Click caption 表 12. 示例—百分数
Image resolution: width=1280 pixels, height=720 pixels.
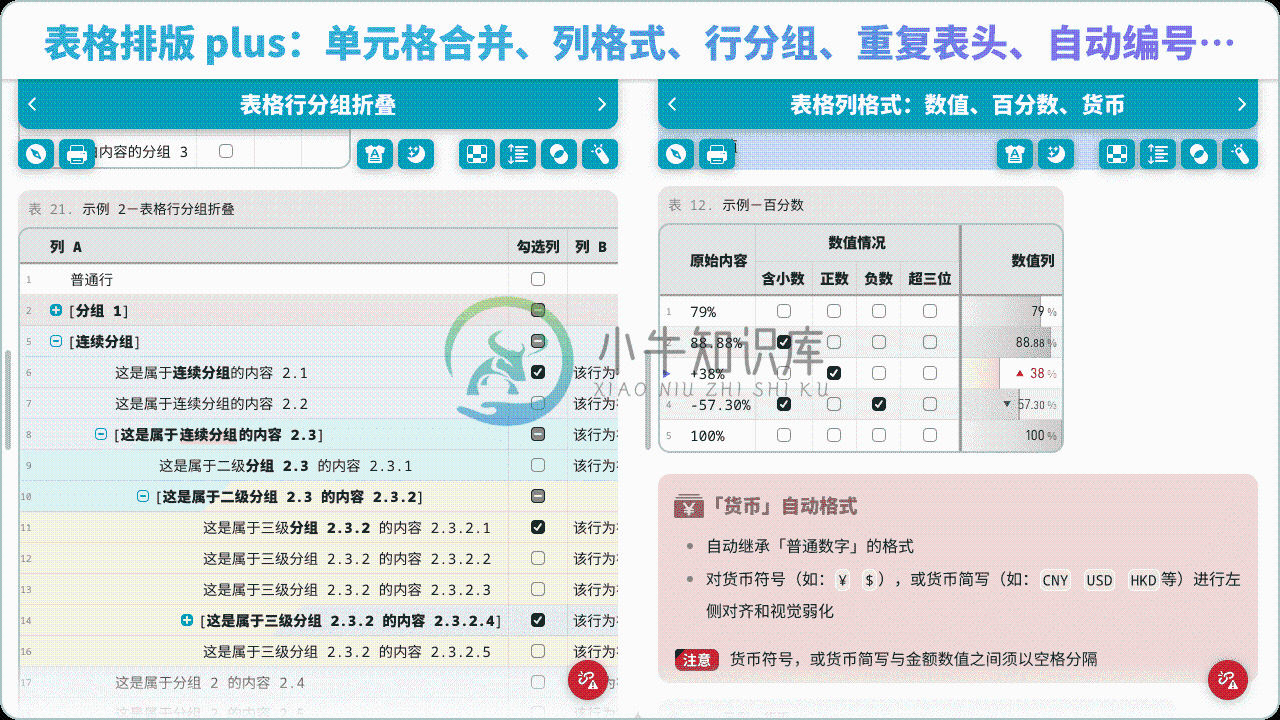coord(736,205)
